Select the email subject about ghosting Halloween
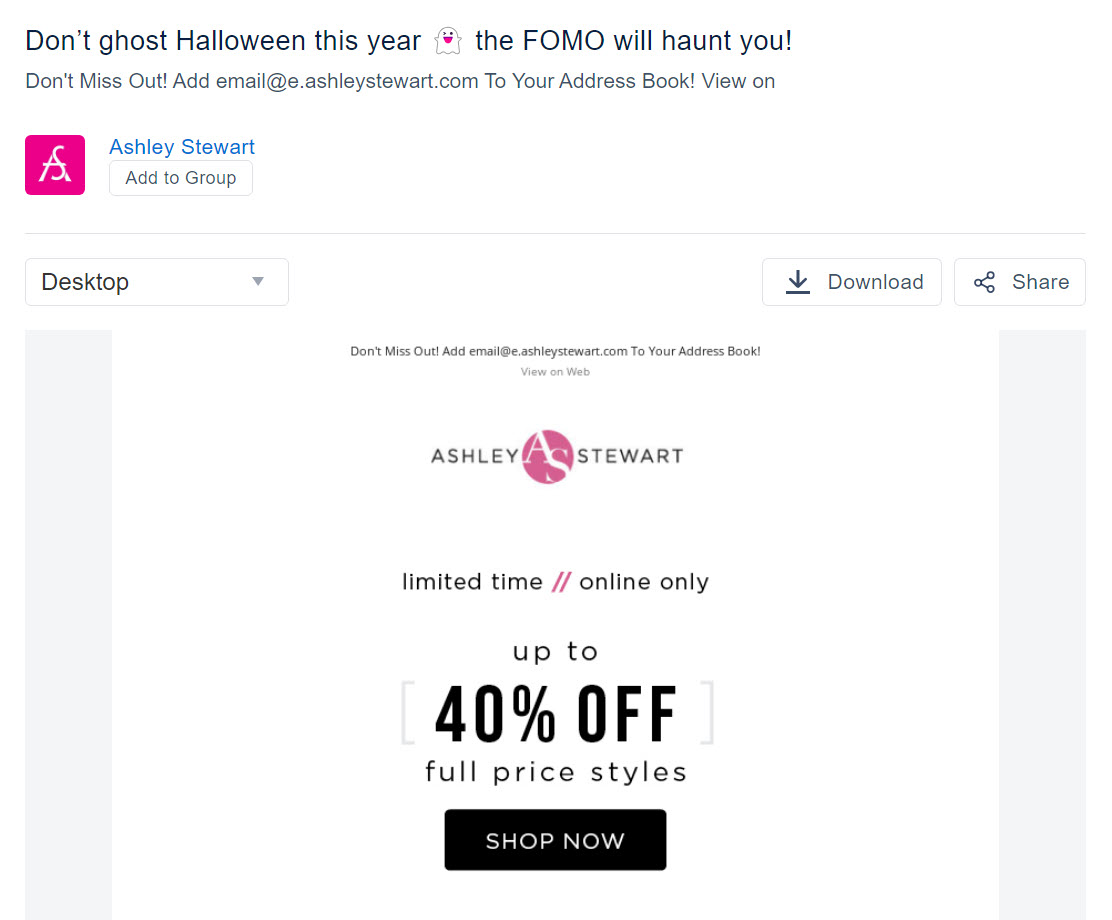1112x920 pixels. coord(408,40)
